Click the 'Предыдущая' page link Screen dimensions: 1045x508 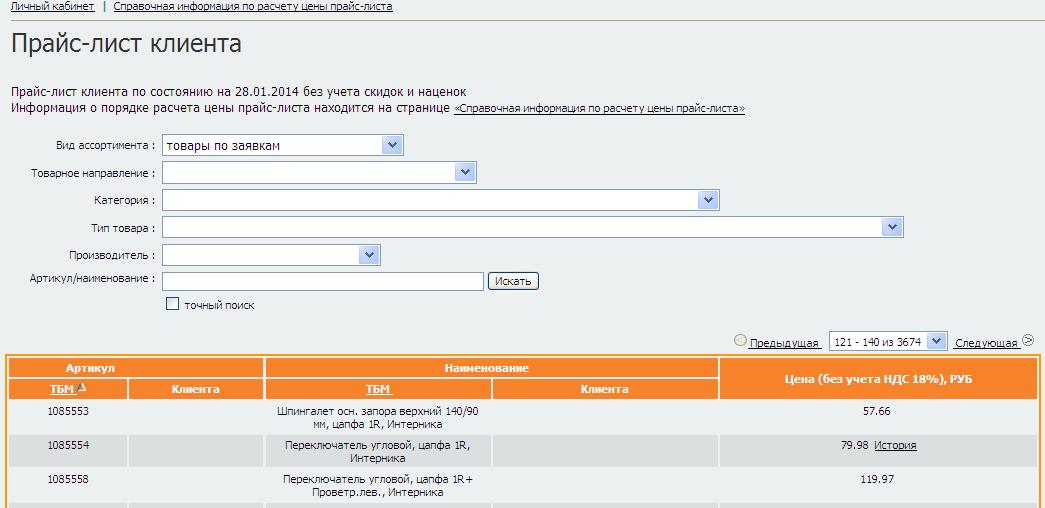pyautogui.click(x=785, y=343)
